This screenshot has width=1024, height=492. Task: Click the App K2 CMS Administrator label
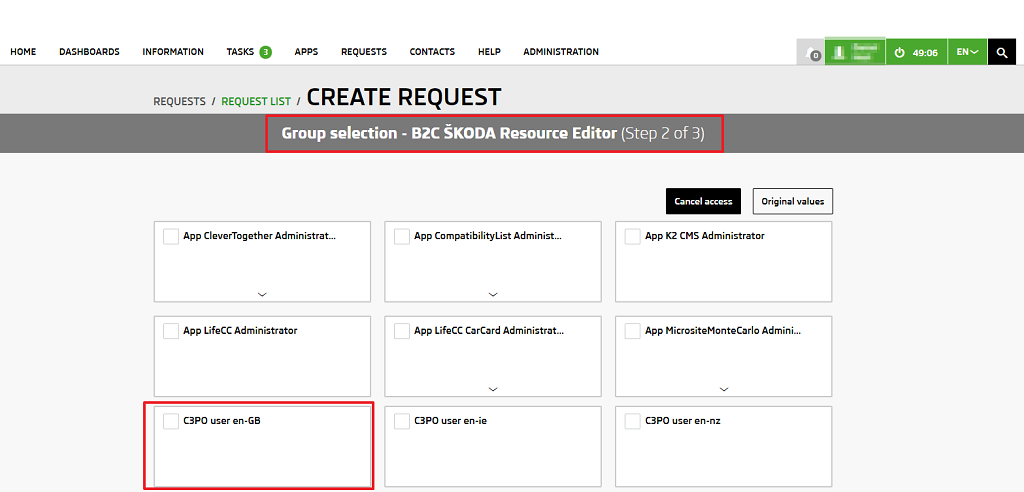(705, 236)
